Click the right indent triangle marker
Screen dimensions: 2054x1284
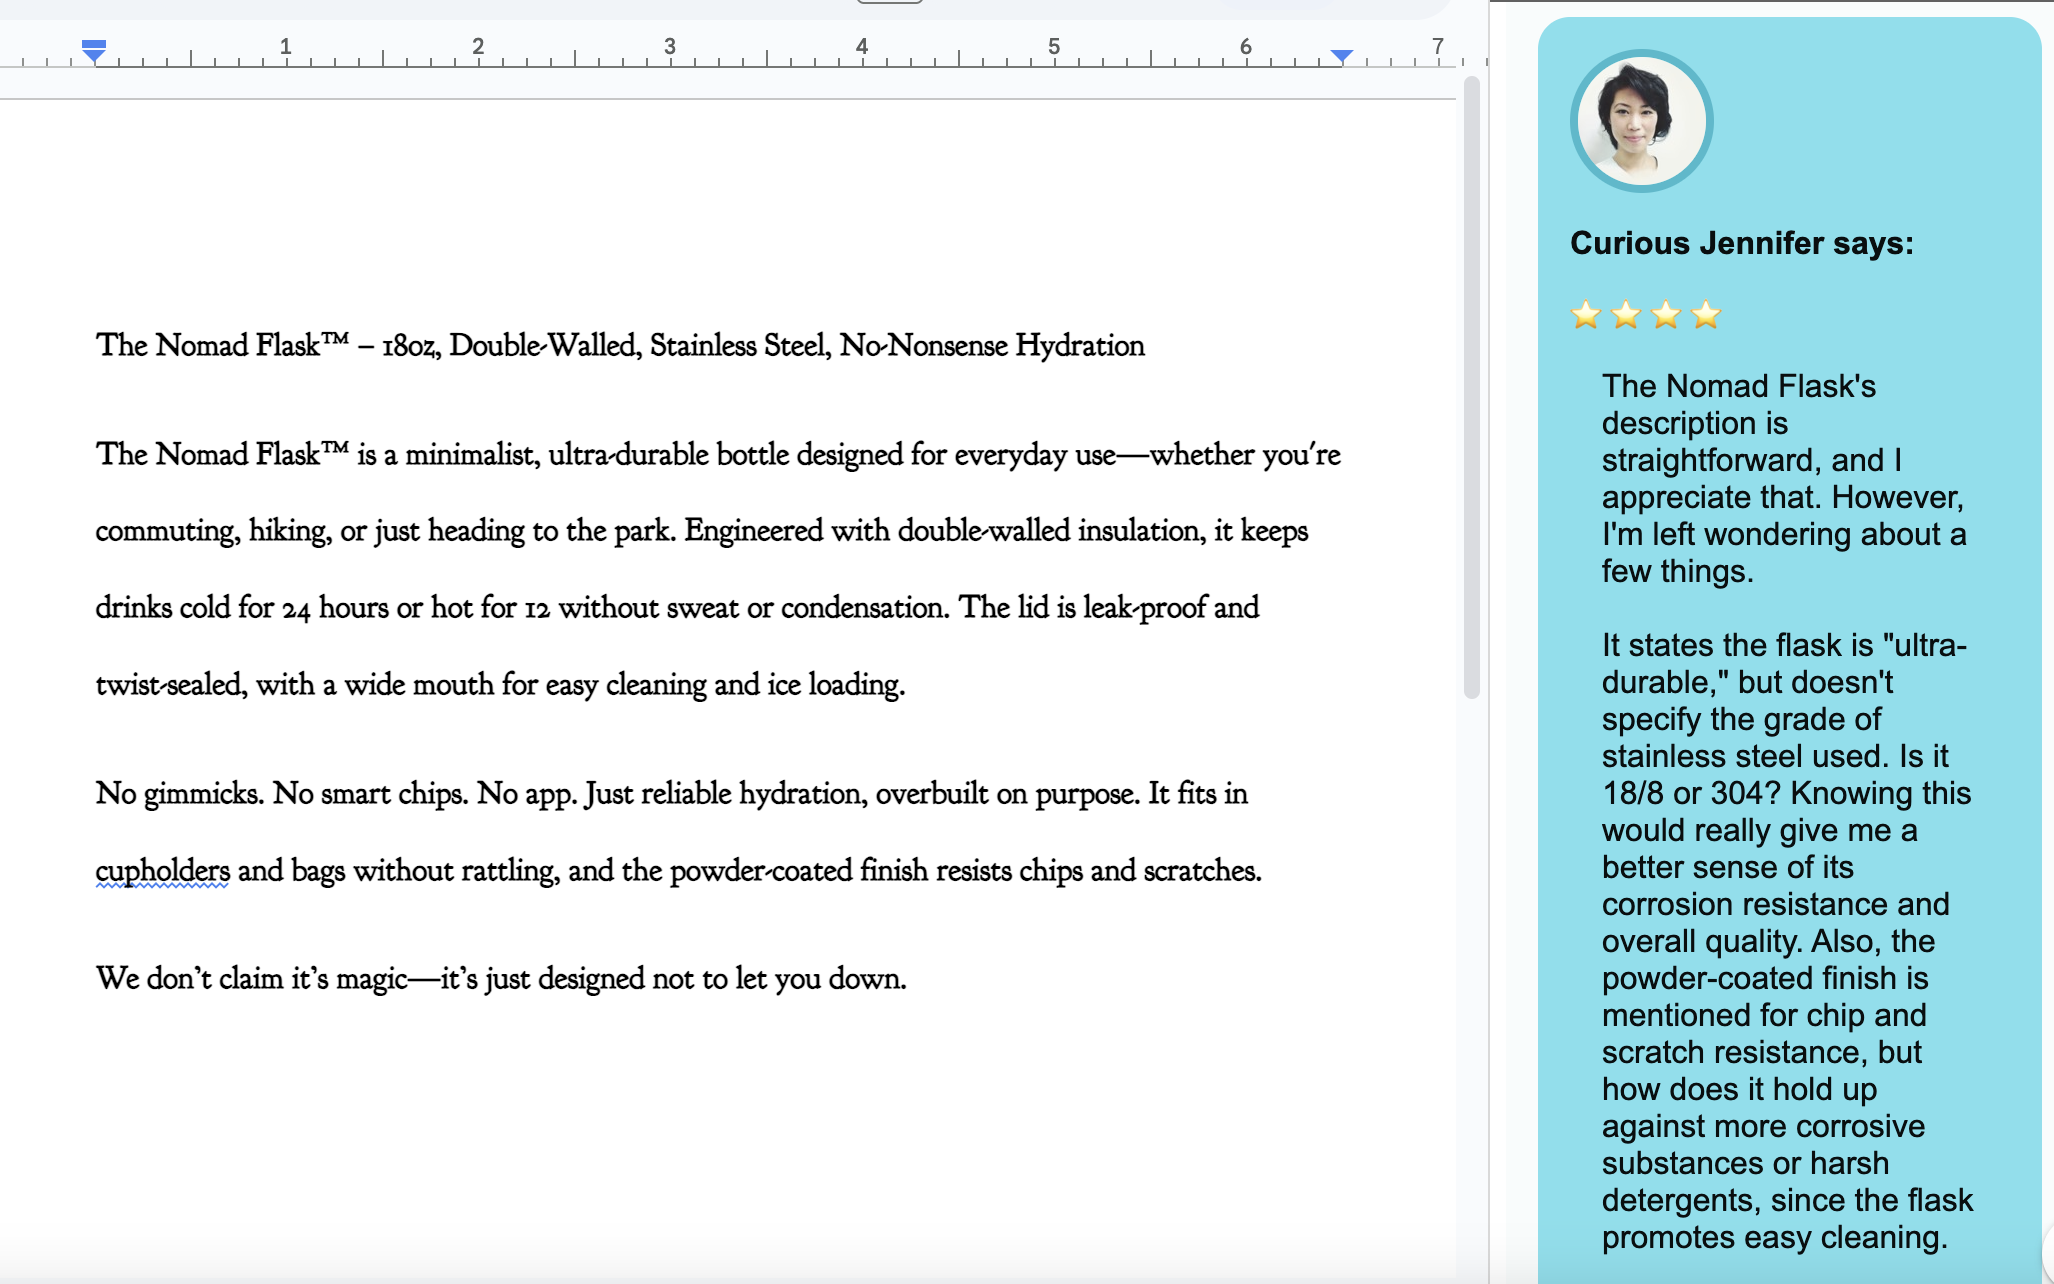(1342, 56)
